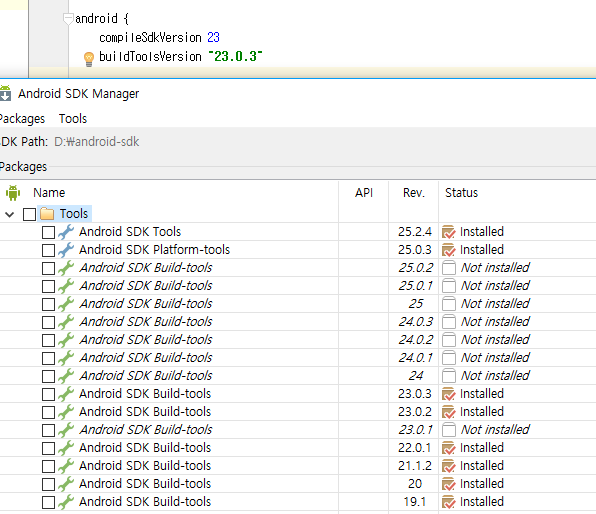Check Build-tools rev 25 checkbox

(48, 304)
